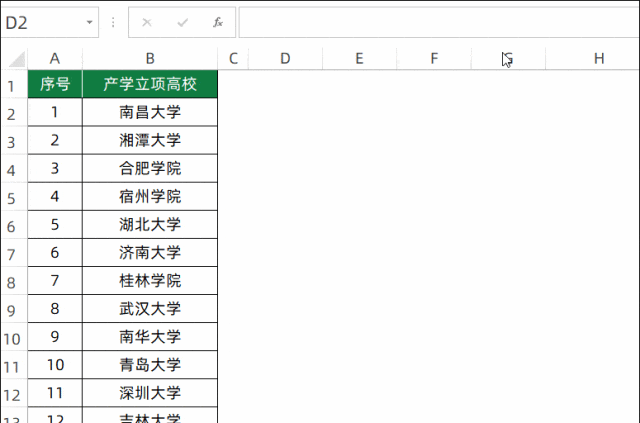The height and width of the screenshot is (423, 640).
Task: Click the formula bar resize dots handle
Action: pos(113,22)
